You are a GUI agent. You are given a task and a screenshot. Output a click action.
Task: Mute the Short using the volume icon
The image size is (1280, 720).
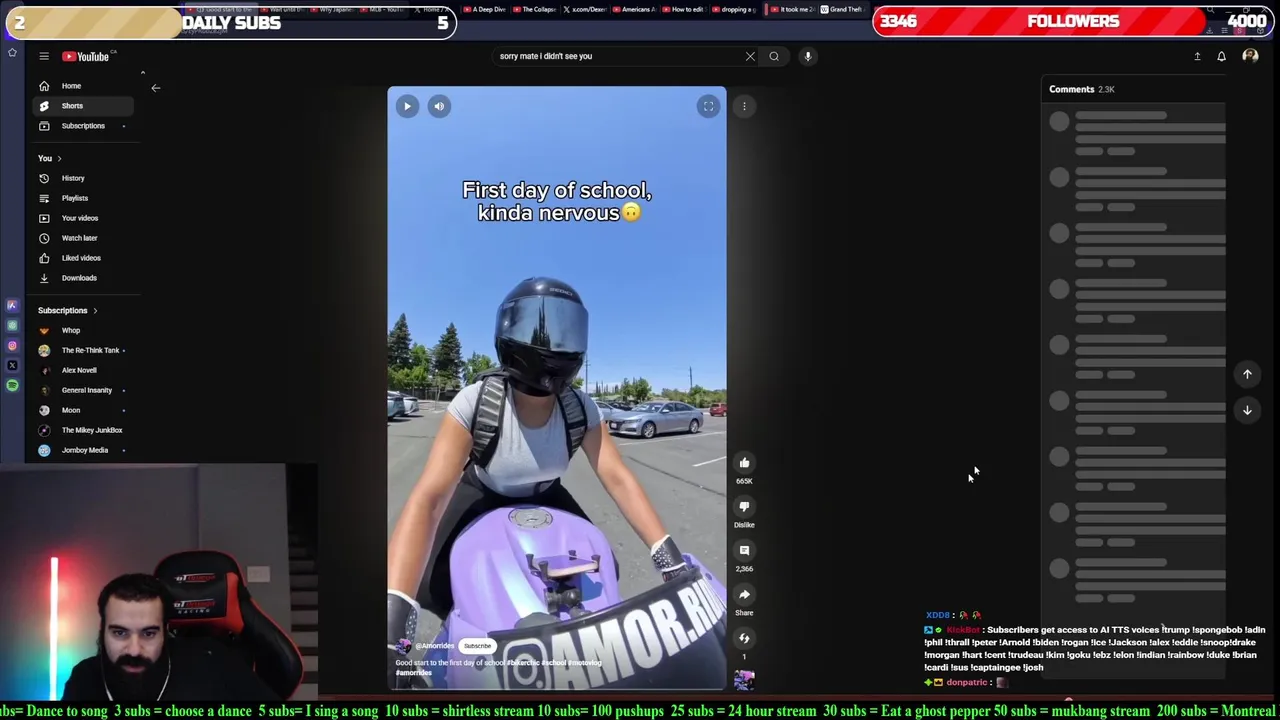[x=439, y=106]
